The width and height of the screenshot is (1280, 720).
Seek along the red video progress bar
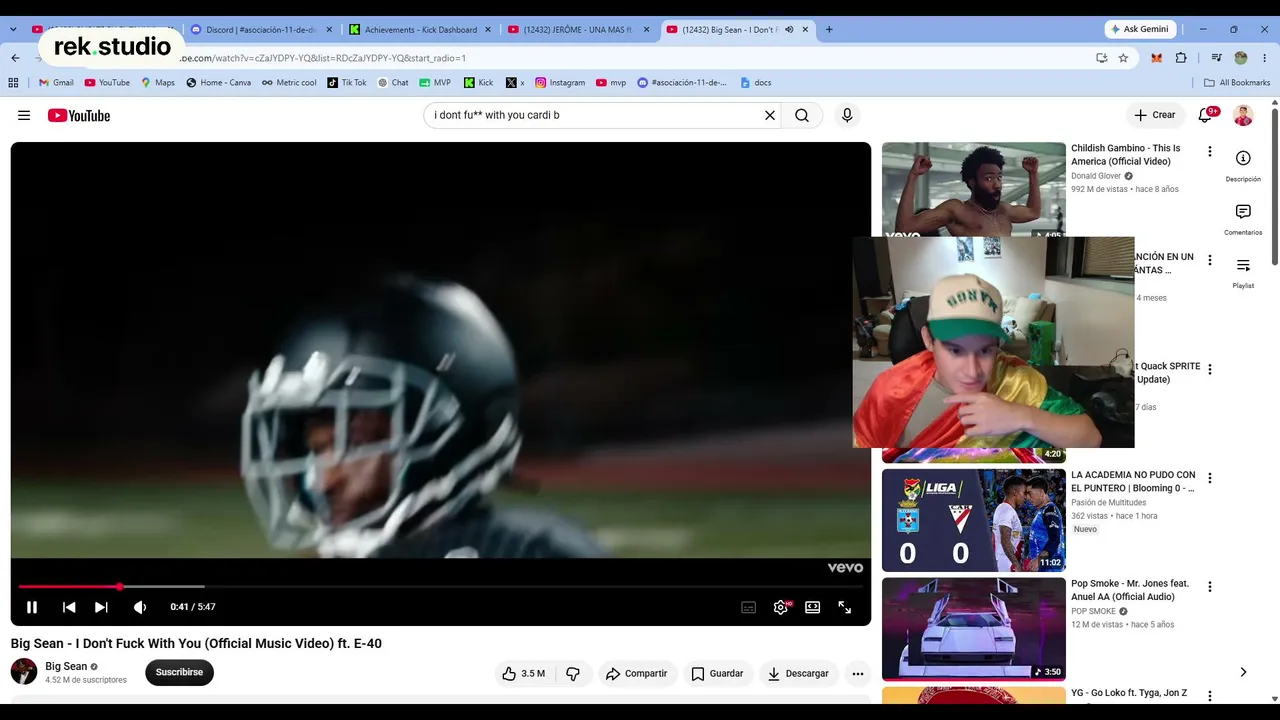point(440,586)
